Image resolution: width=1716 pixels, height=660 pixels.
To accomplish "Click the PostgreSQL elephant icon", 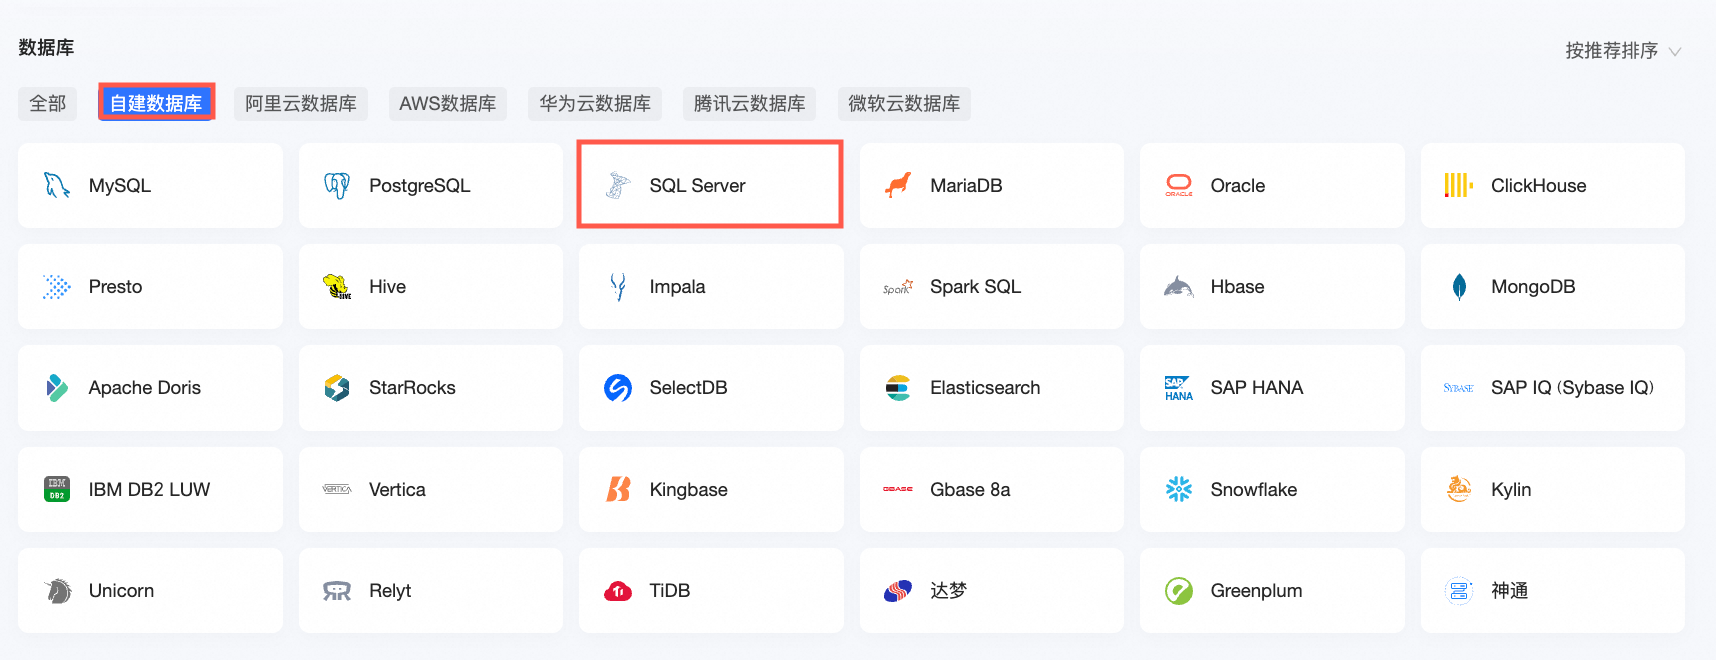I will [337, 185].
